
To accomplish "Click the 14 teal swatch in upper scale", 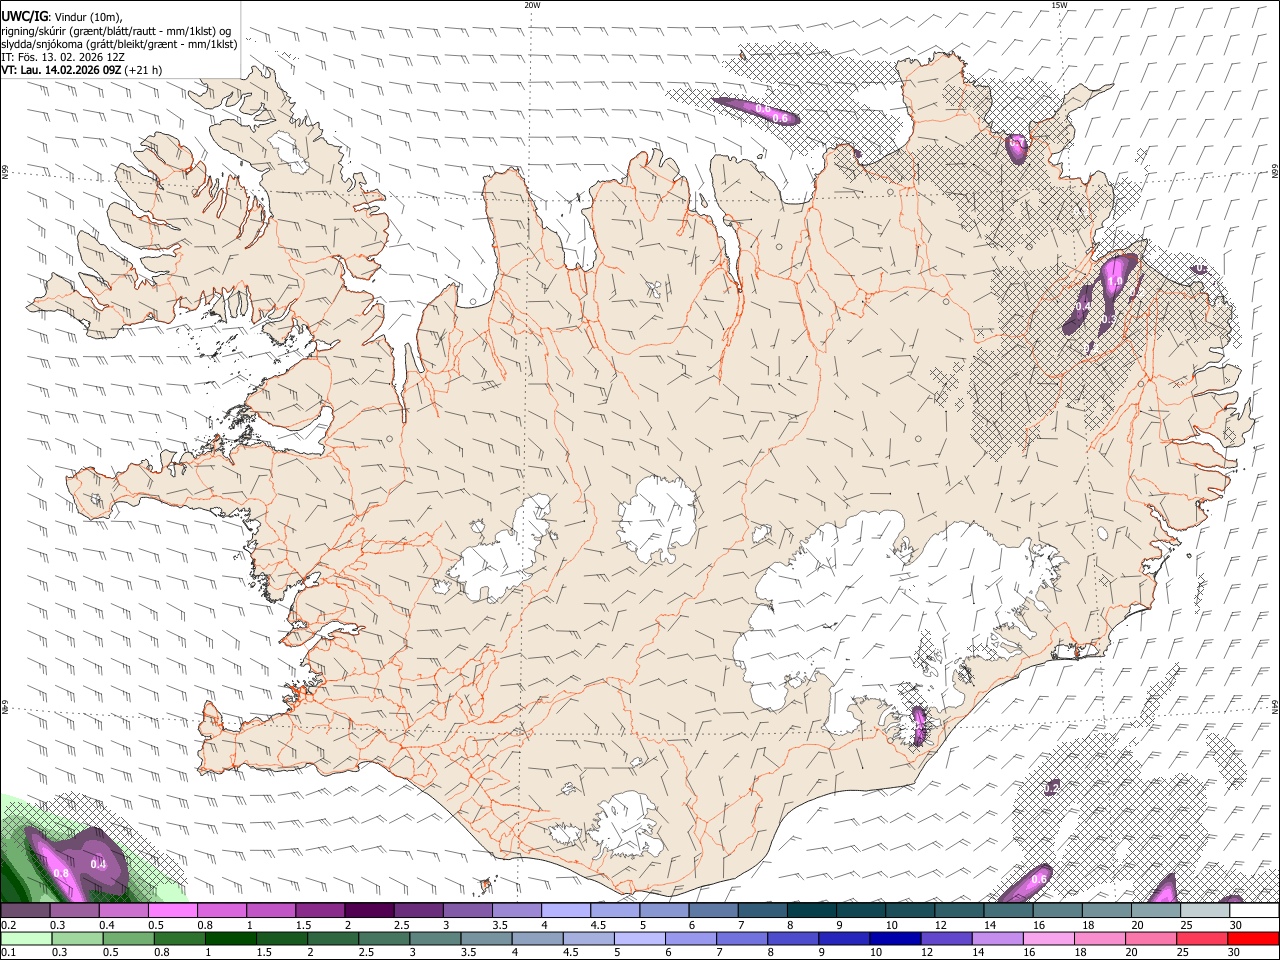I will pyautogui.click(x=1008, y=911).
